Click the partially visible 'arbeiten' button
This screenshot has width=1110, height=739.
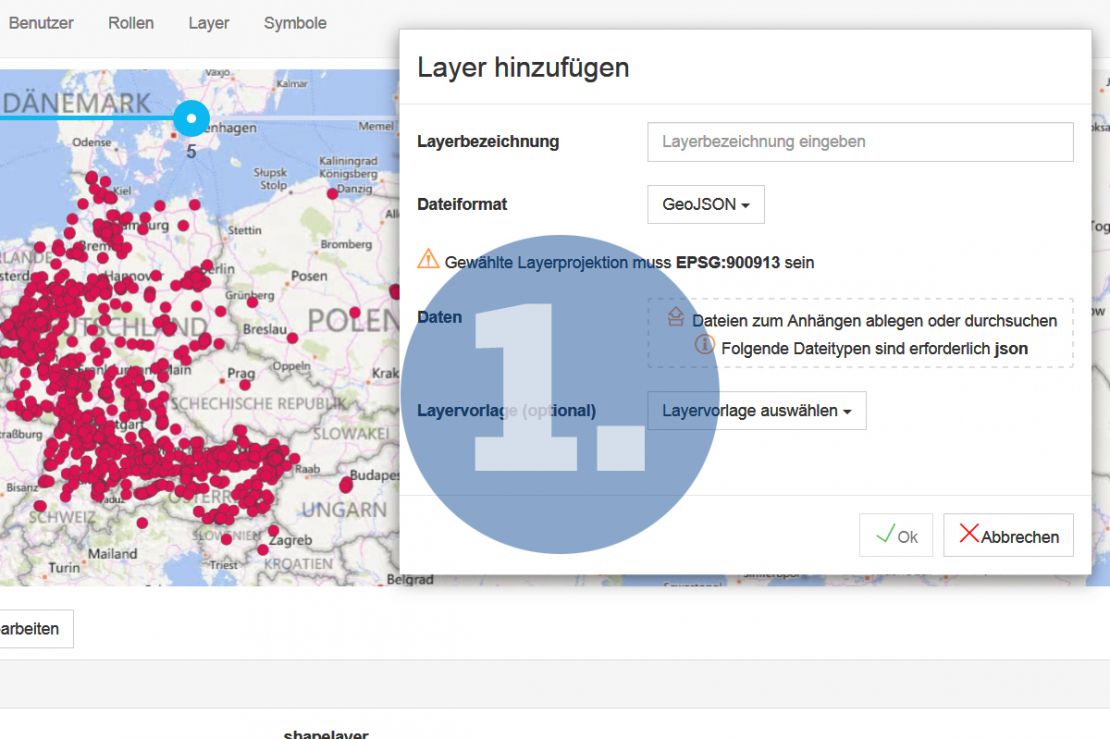pos(35,629)
